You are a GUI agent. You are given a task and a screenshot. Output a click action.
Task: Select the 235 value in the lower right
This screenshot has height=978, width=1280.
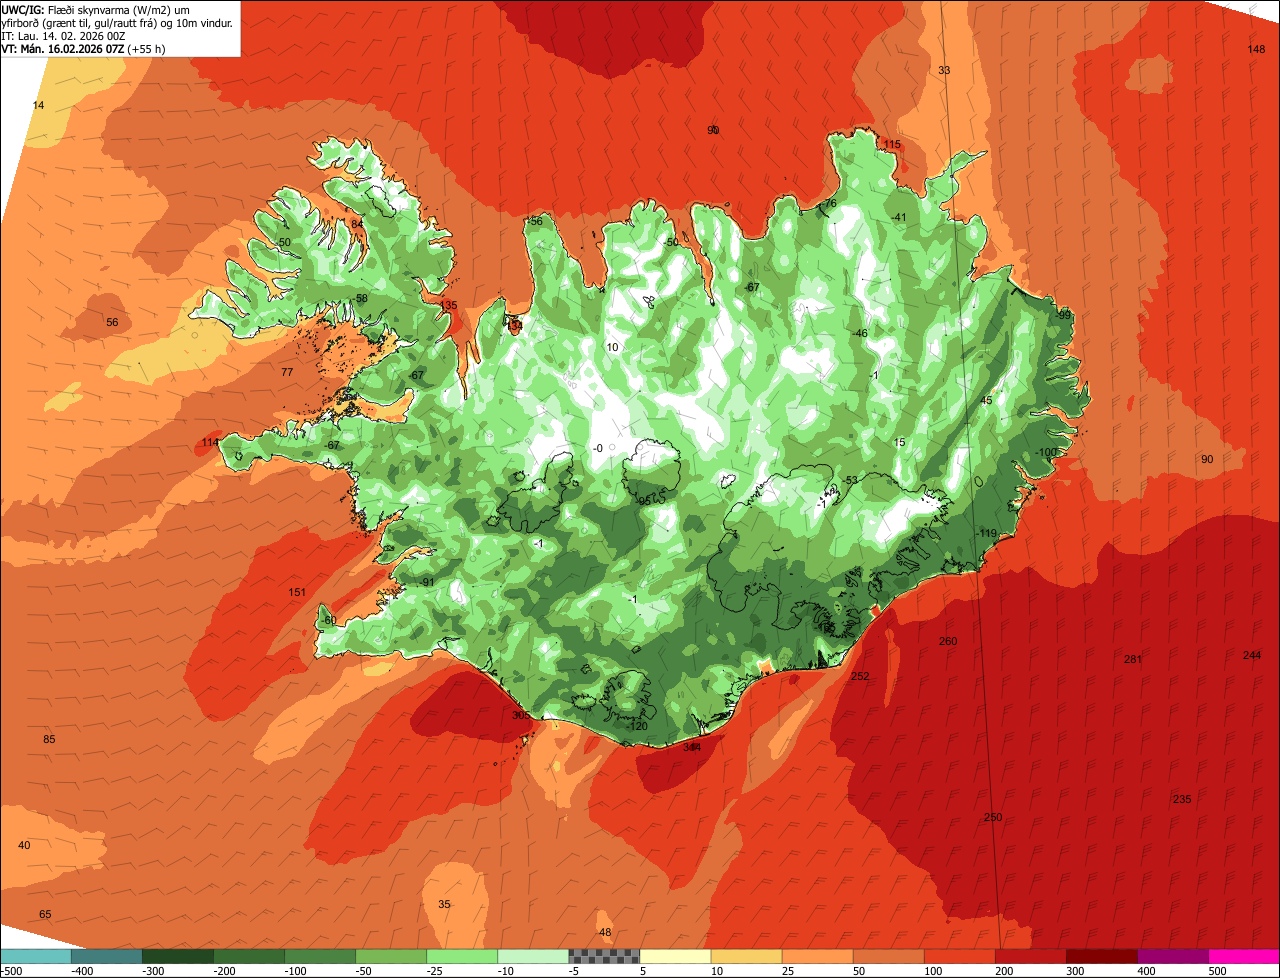pyautogui.click(x=1182, y=799)
